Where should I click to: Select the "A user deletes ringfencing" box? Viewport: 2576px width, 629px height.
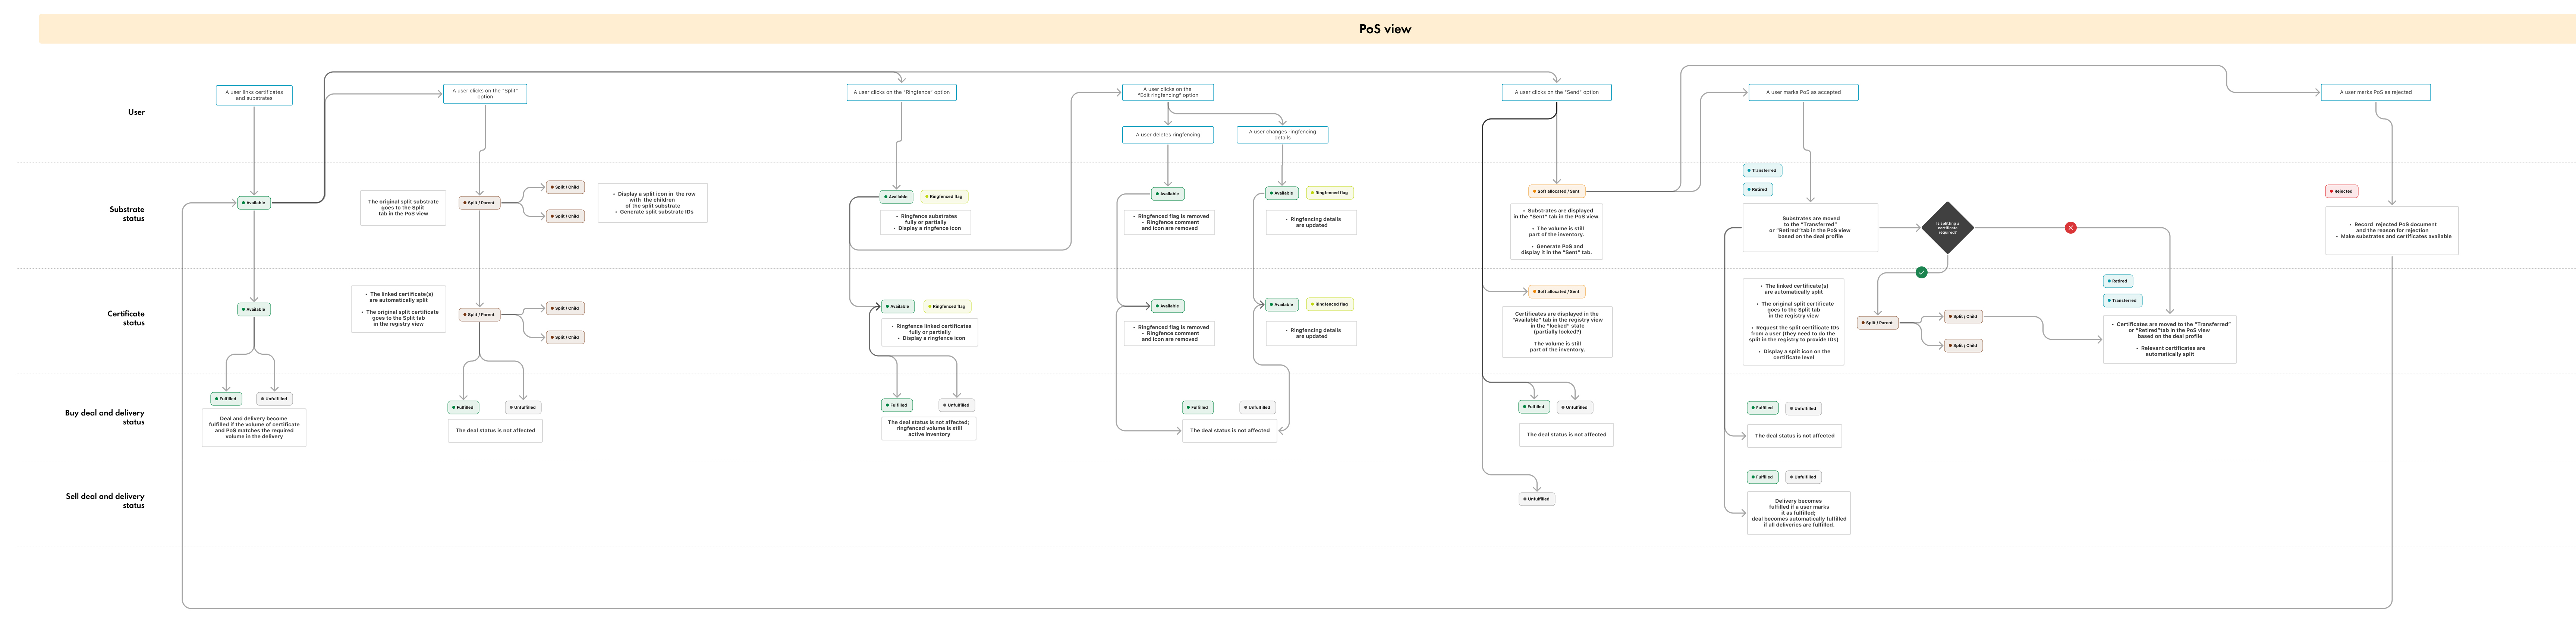coord(1168,135)
